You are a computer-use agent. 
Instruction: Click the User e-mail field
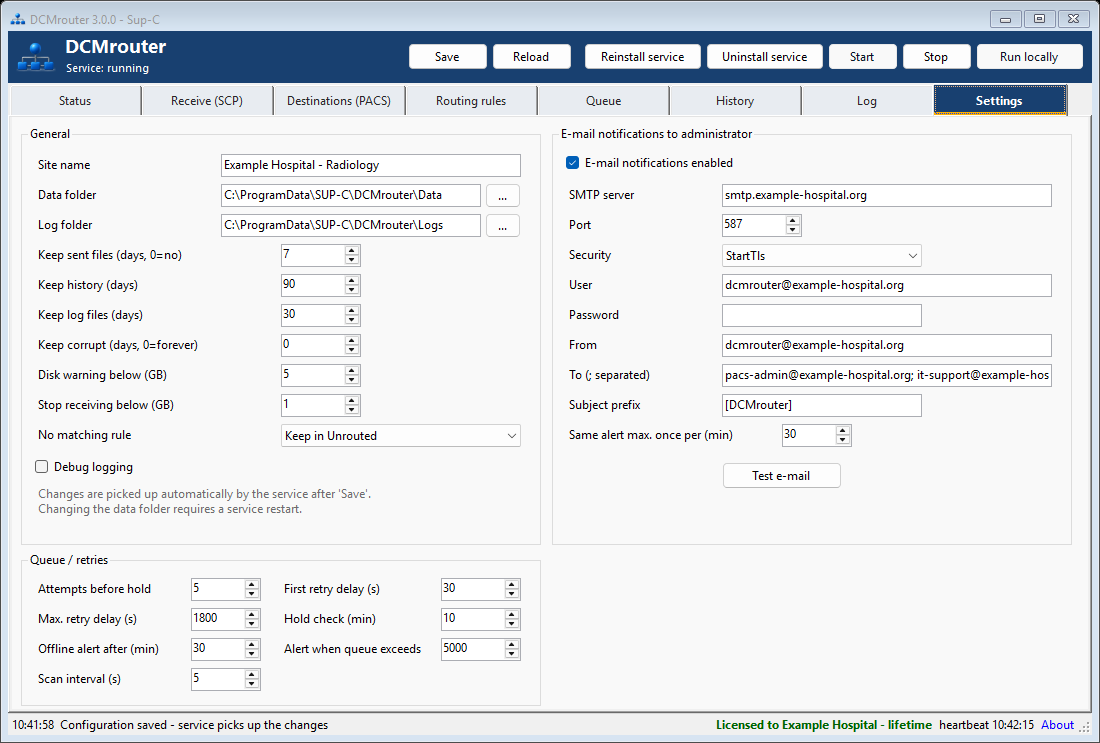pos(887,286)
